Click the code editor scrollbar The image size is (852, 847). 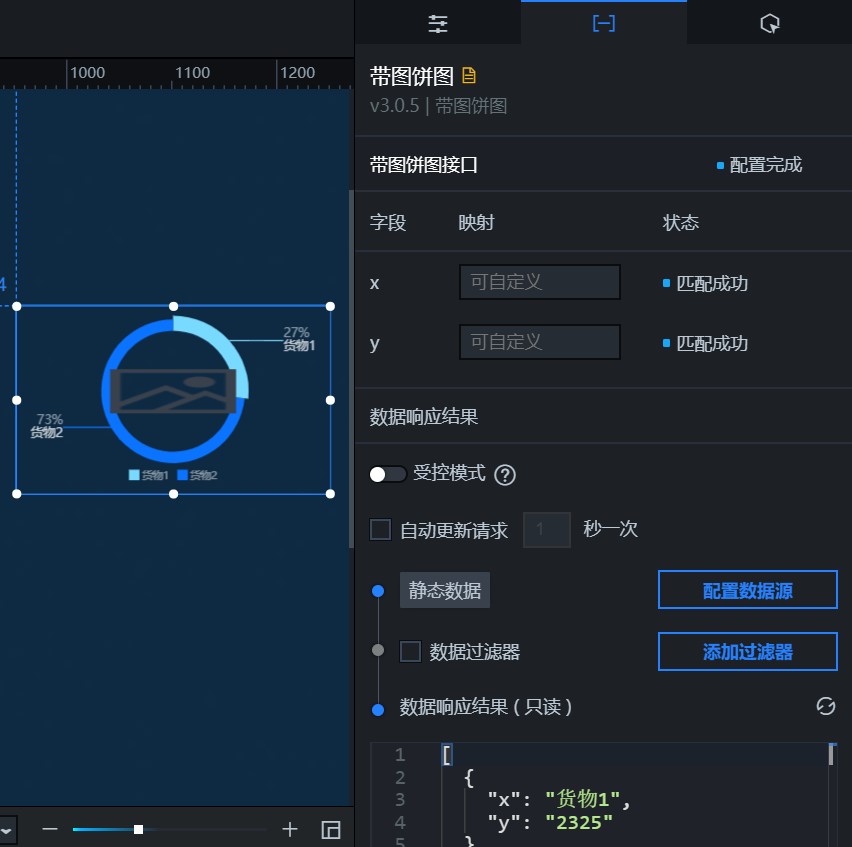click(x=831, y=755)
